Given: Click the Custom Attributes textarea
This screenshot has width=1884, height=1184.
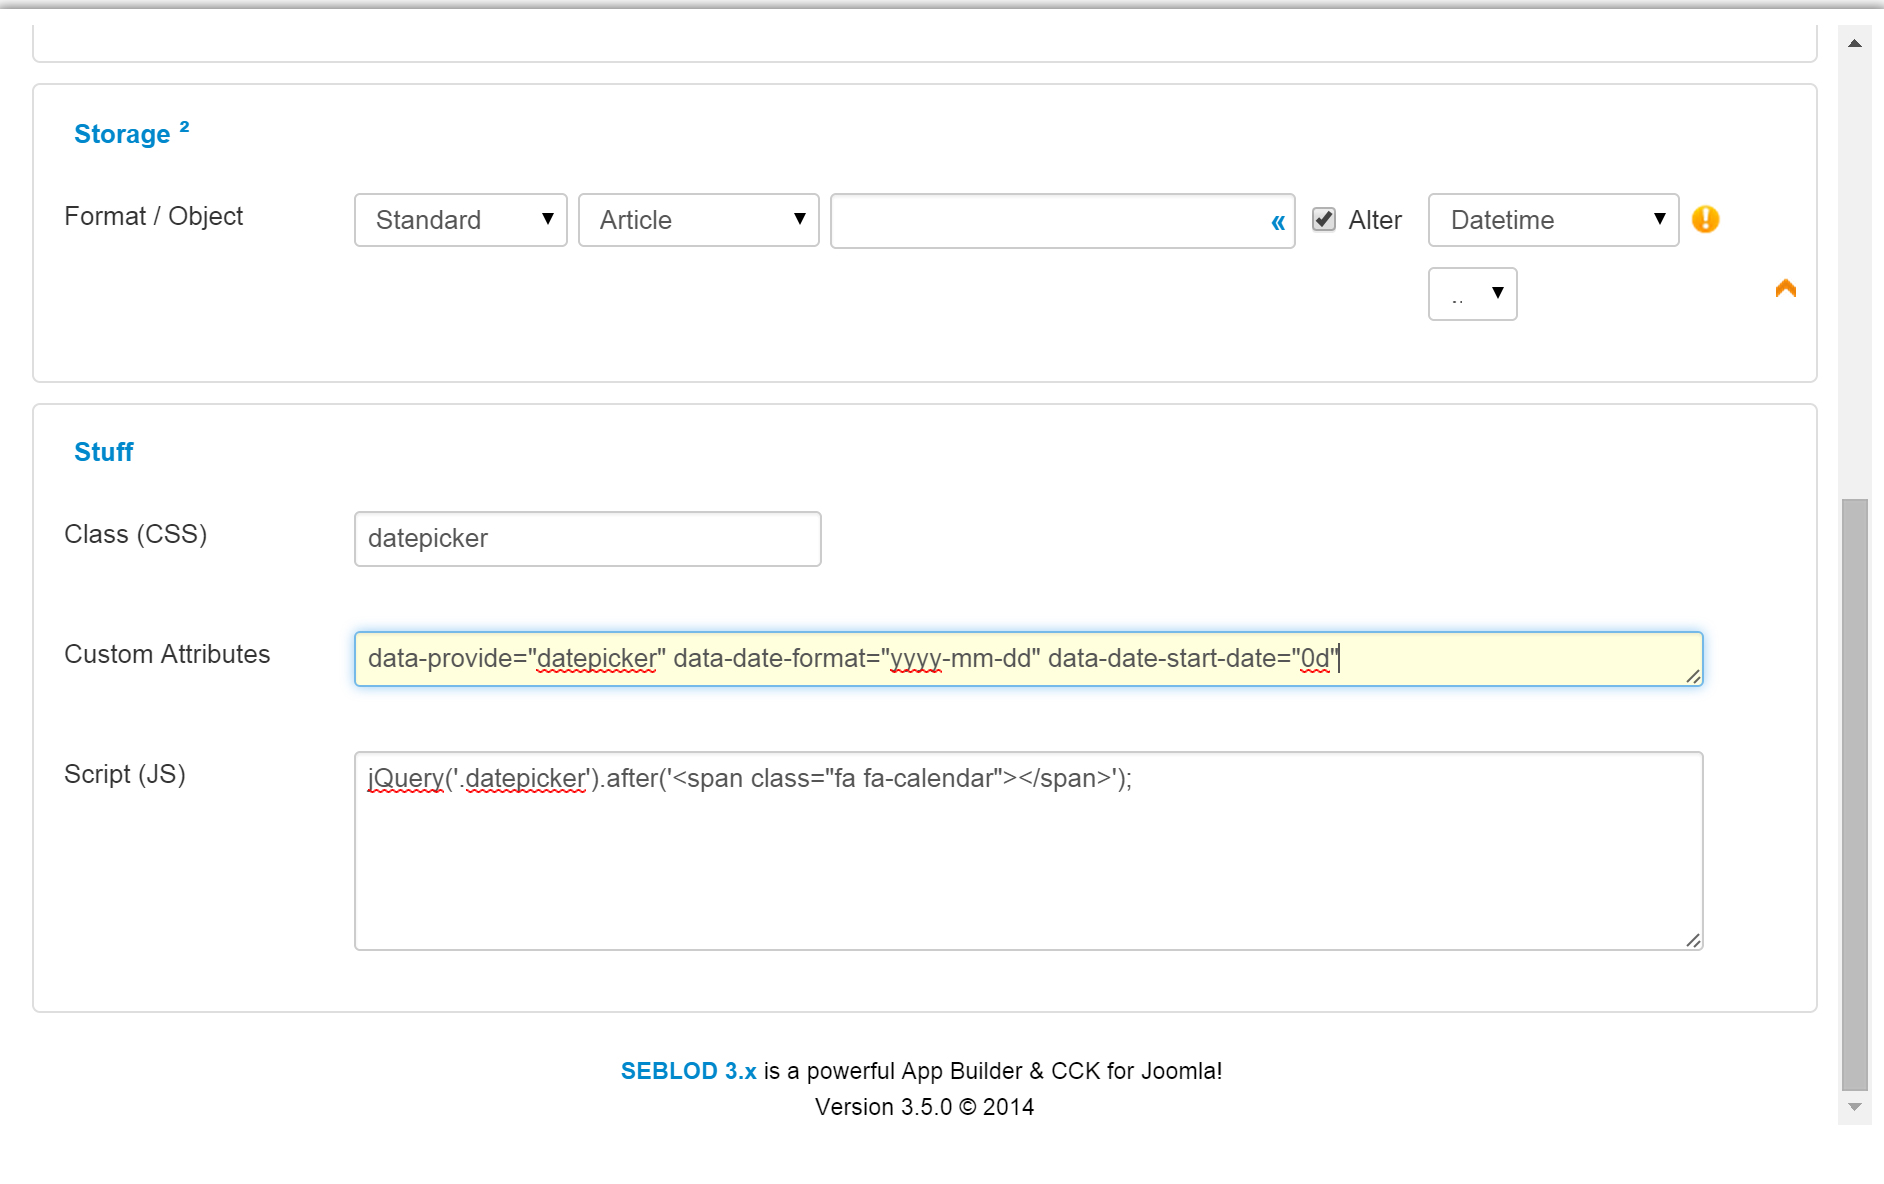Looking at the screenshot, I should click(x=1027, y=659).
